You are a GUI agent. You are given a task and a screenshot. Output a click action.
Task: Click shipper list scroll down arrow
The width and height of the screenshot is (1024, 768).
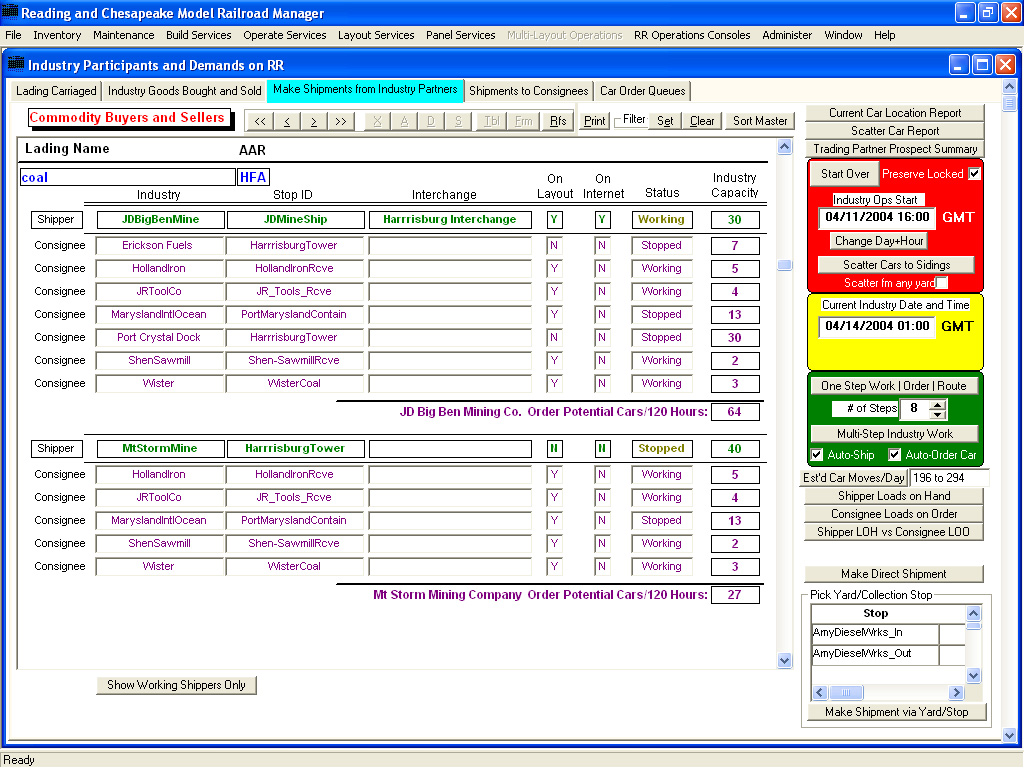tap(784, 661)
